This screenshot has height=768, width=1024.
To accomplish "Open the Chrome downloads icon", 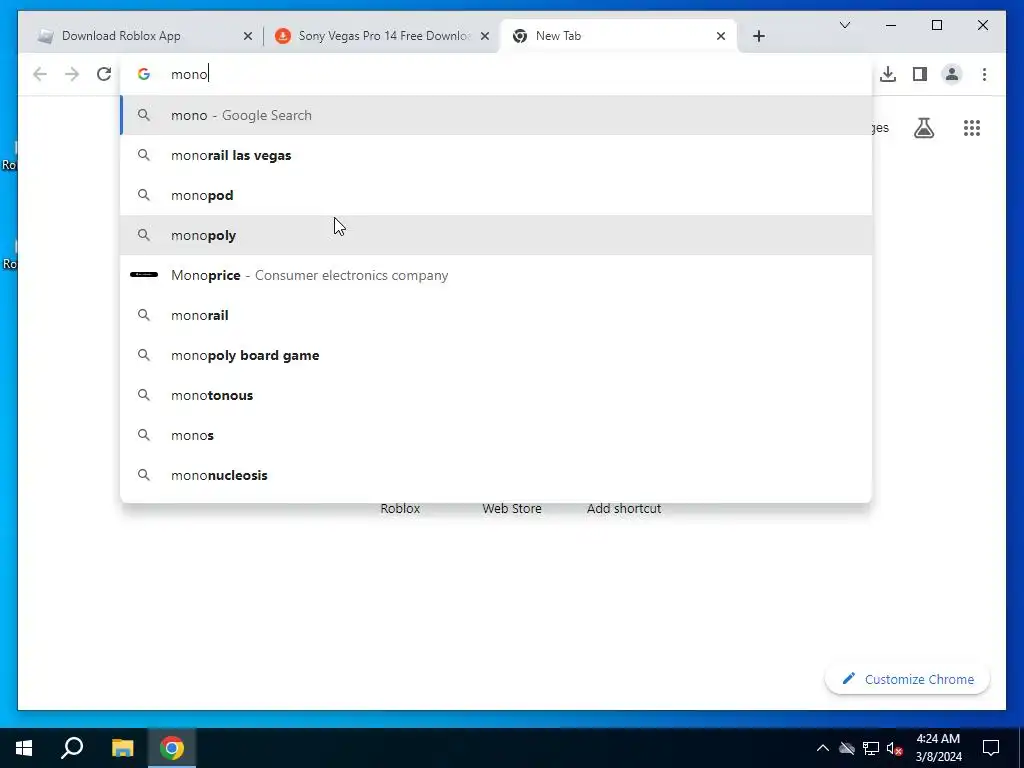I will (x=888, y=74).
